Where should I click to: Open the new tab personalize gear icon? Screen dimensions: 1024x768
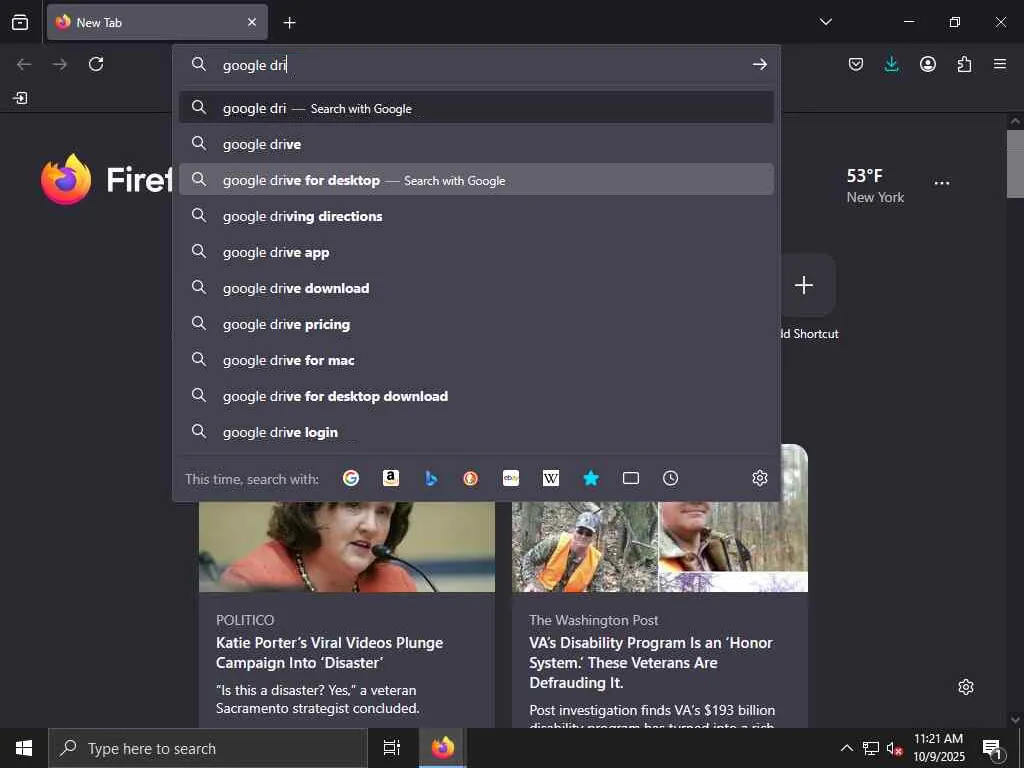pos(966,687)
